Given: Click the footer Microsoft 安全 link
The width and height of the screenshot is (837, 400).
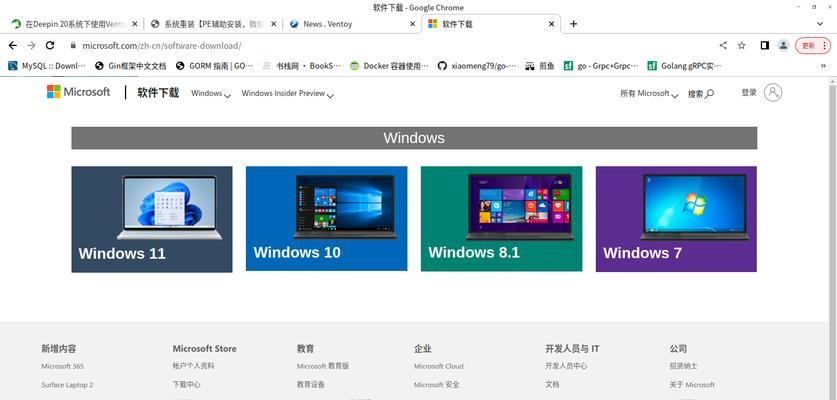Looking at the screenshot, I should [x=437, y=385].
